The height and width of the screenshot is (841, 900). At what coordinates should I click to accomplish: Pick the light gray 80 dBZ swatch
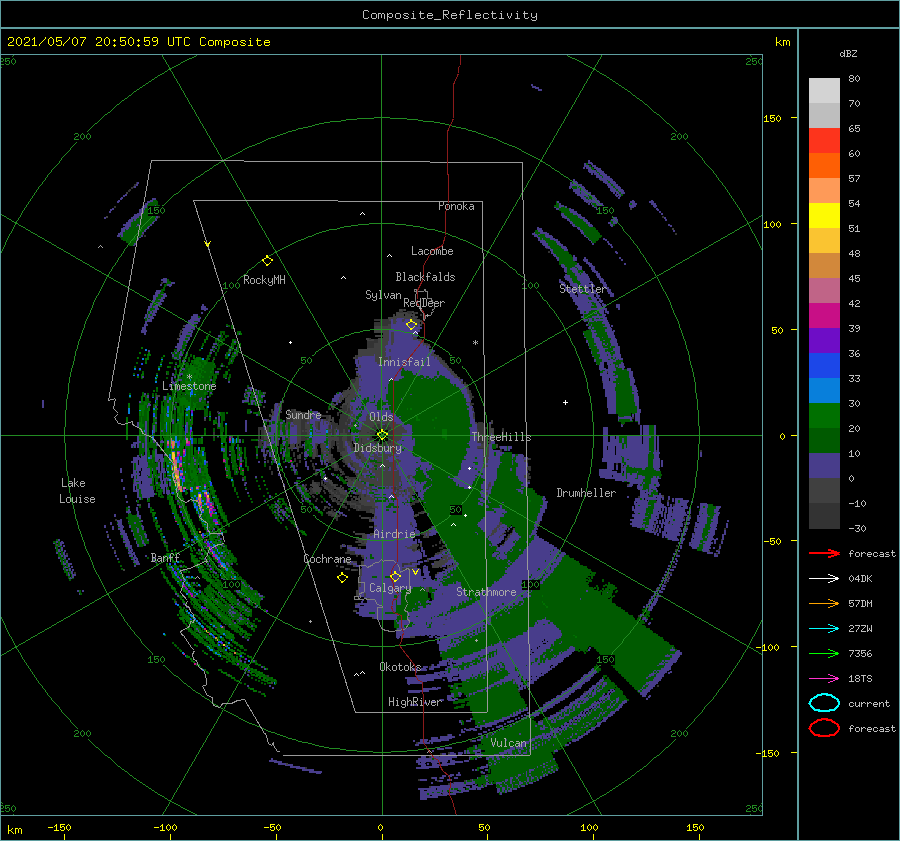824,91
